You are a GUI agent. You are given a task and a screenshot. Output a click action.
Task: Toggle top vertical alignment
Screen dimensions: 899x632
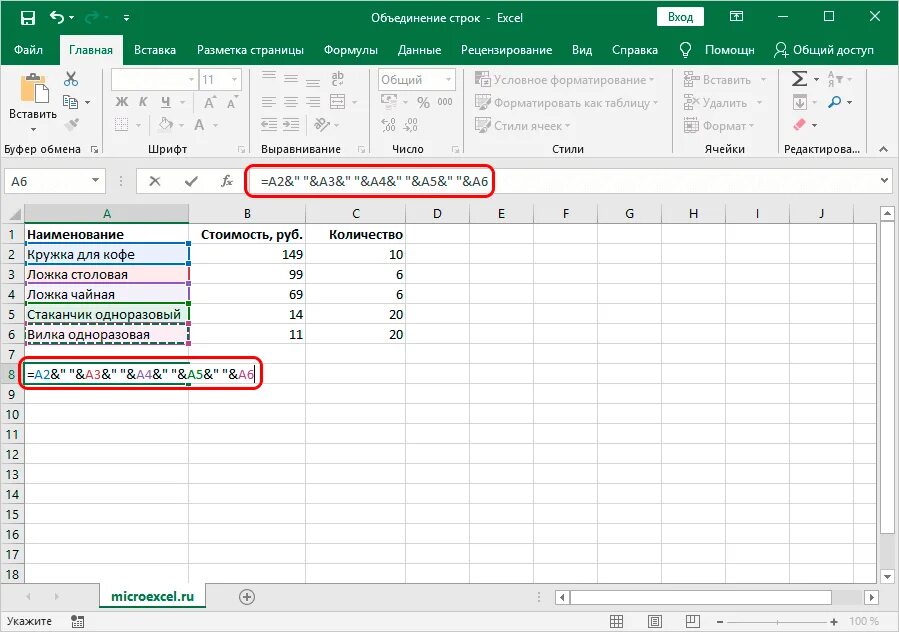pyautogui.click(x=268, y=77)
